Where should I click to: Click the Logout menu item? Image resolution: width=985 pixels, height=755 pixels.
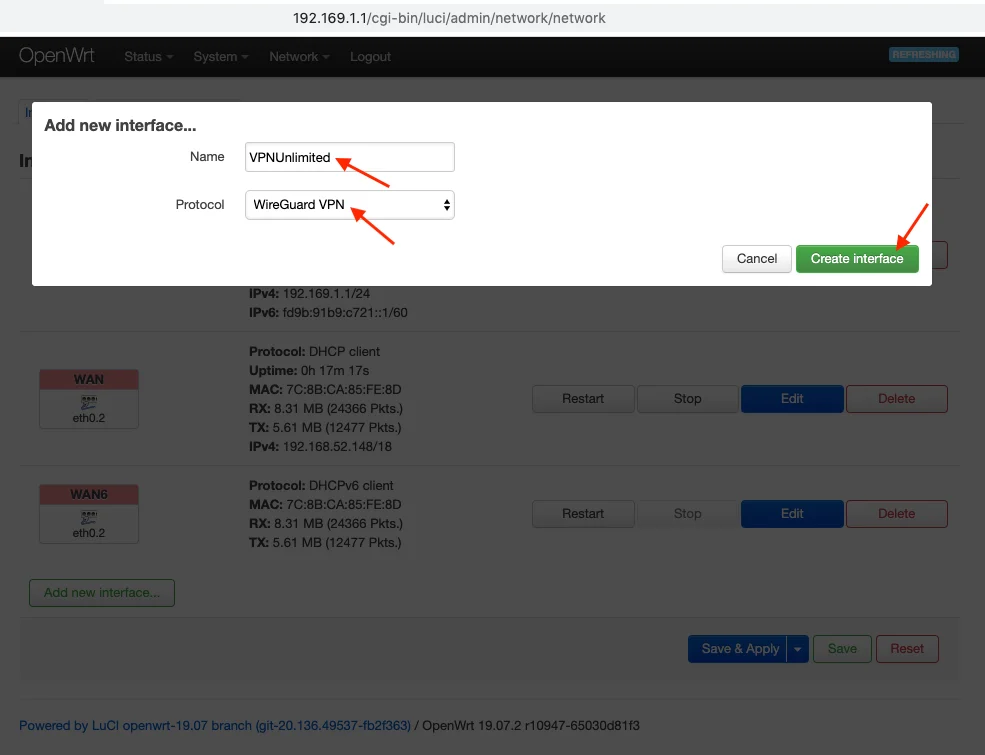coord(370,57)
